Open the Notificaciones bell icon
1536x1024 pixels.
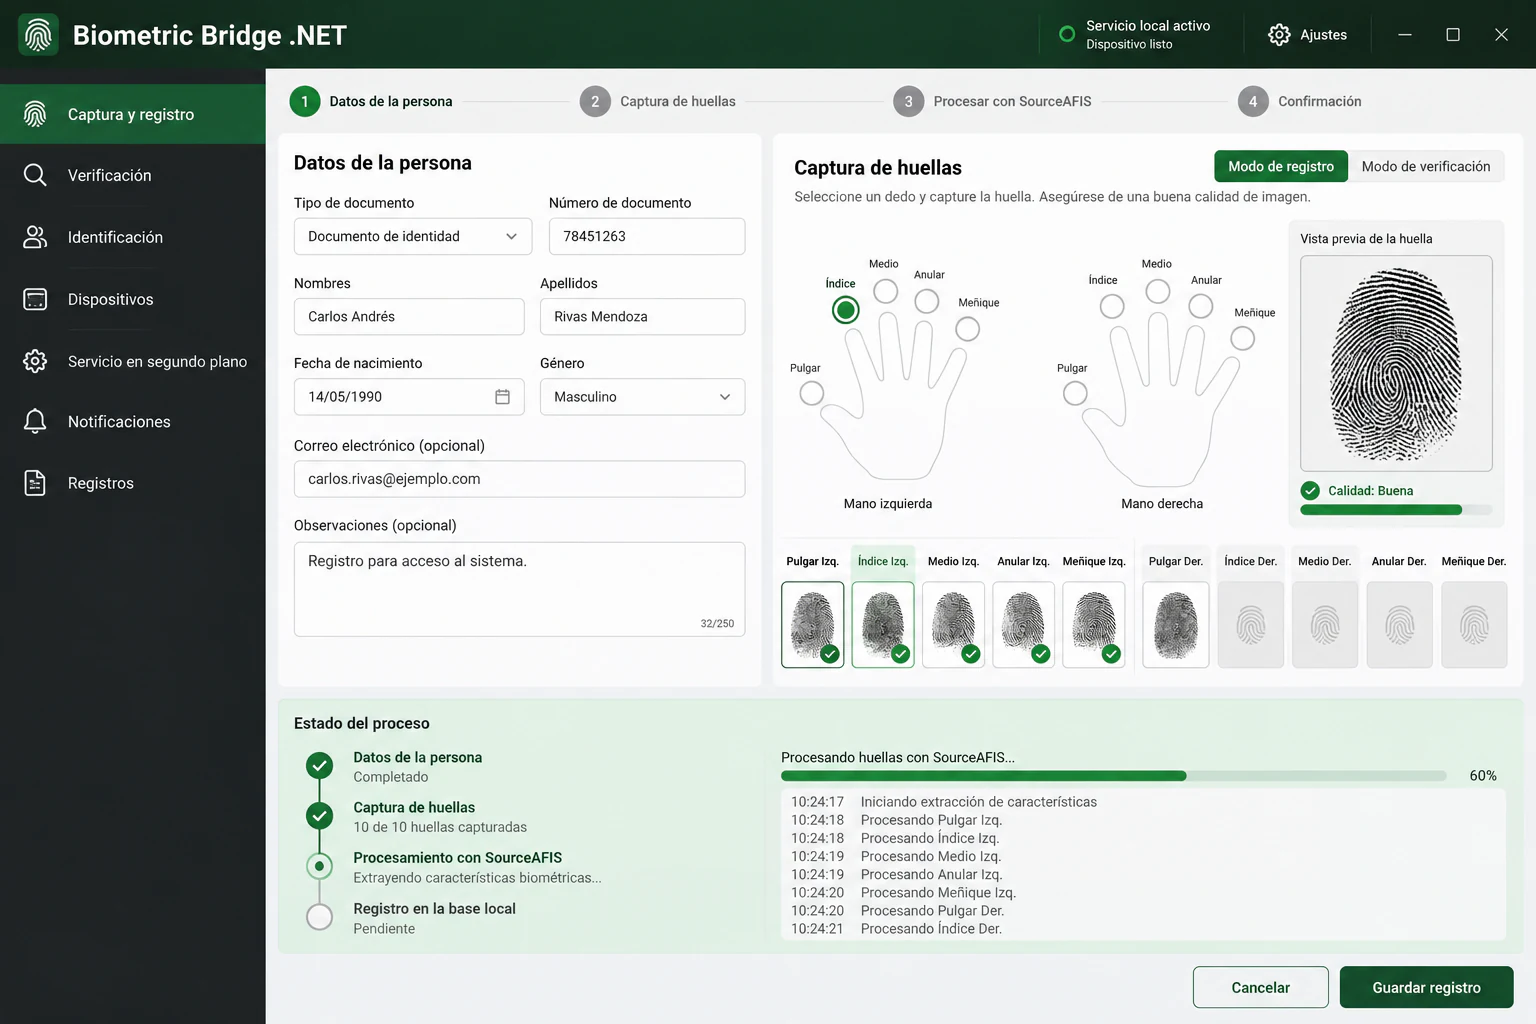coord(35,421)
